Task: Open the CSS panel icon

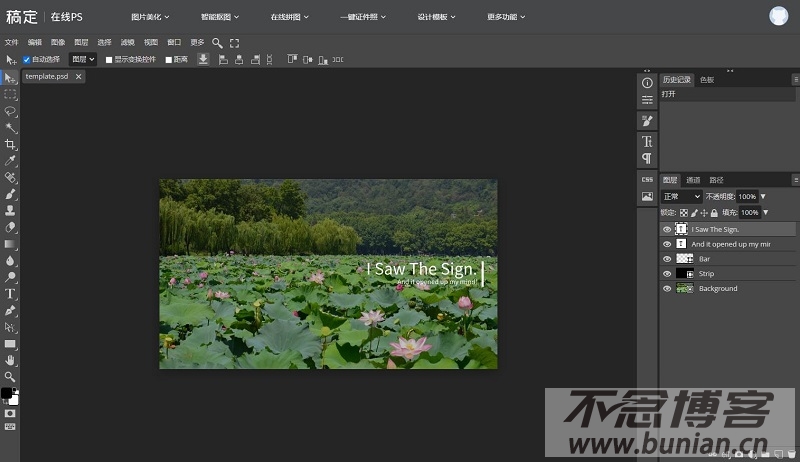Action: pyautogui.click(x=647, y=179)
